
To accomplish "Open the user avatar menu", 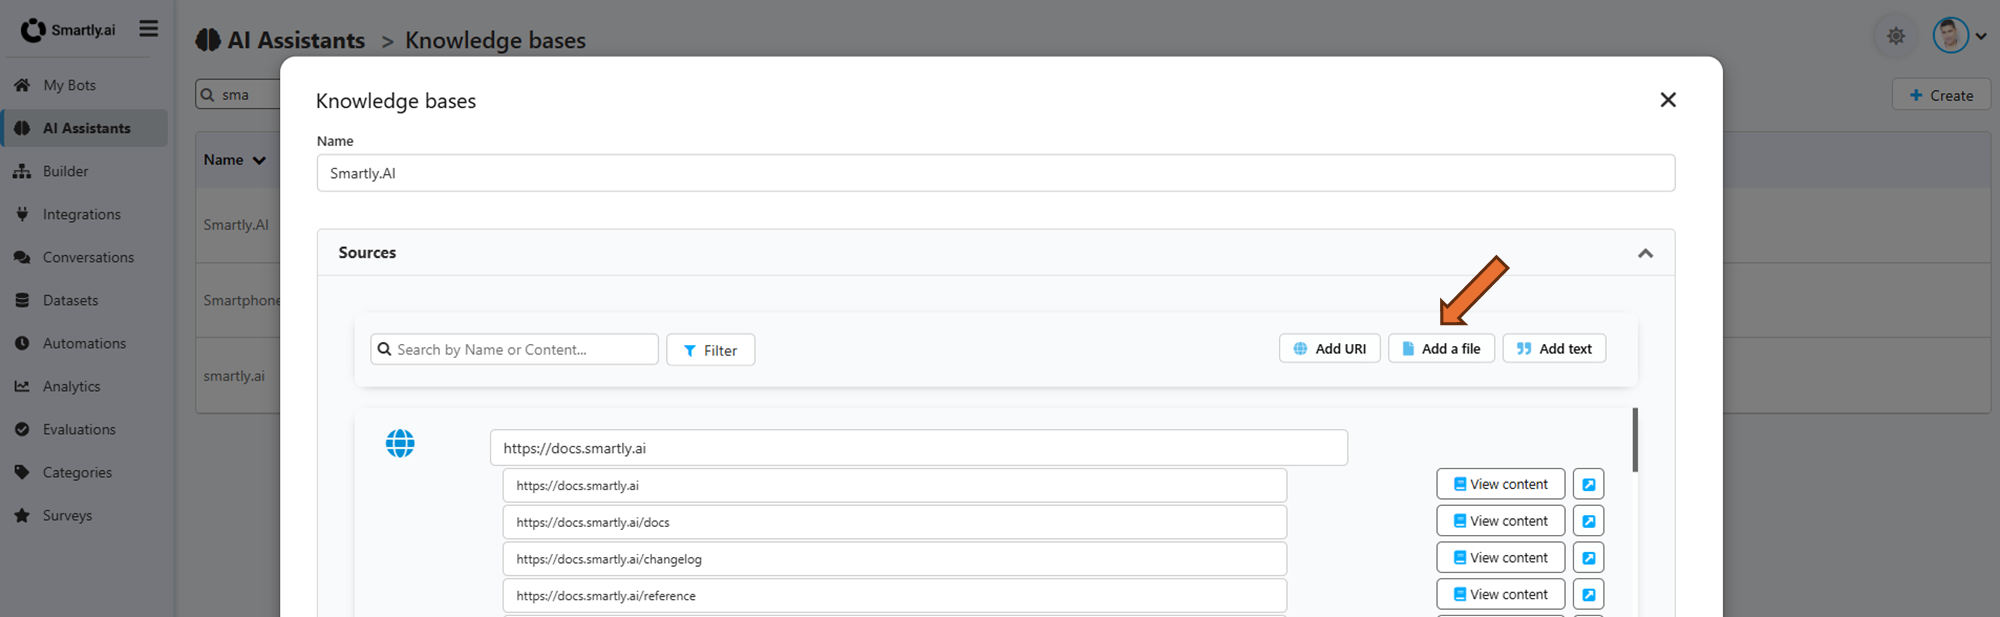I will pos(1959,36).
